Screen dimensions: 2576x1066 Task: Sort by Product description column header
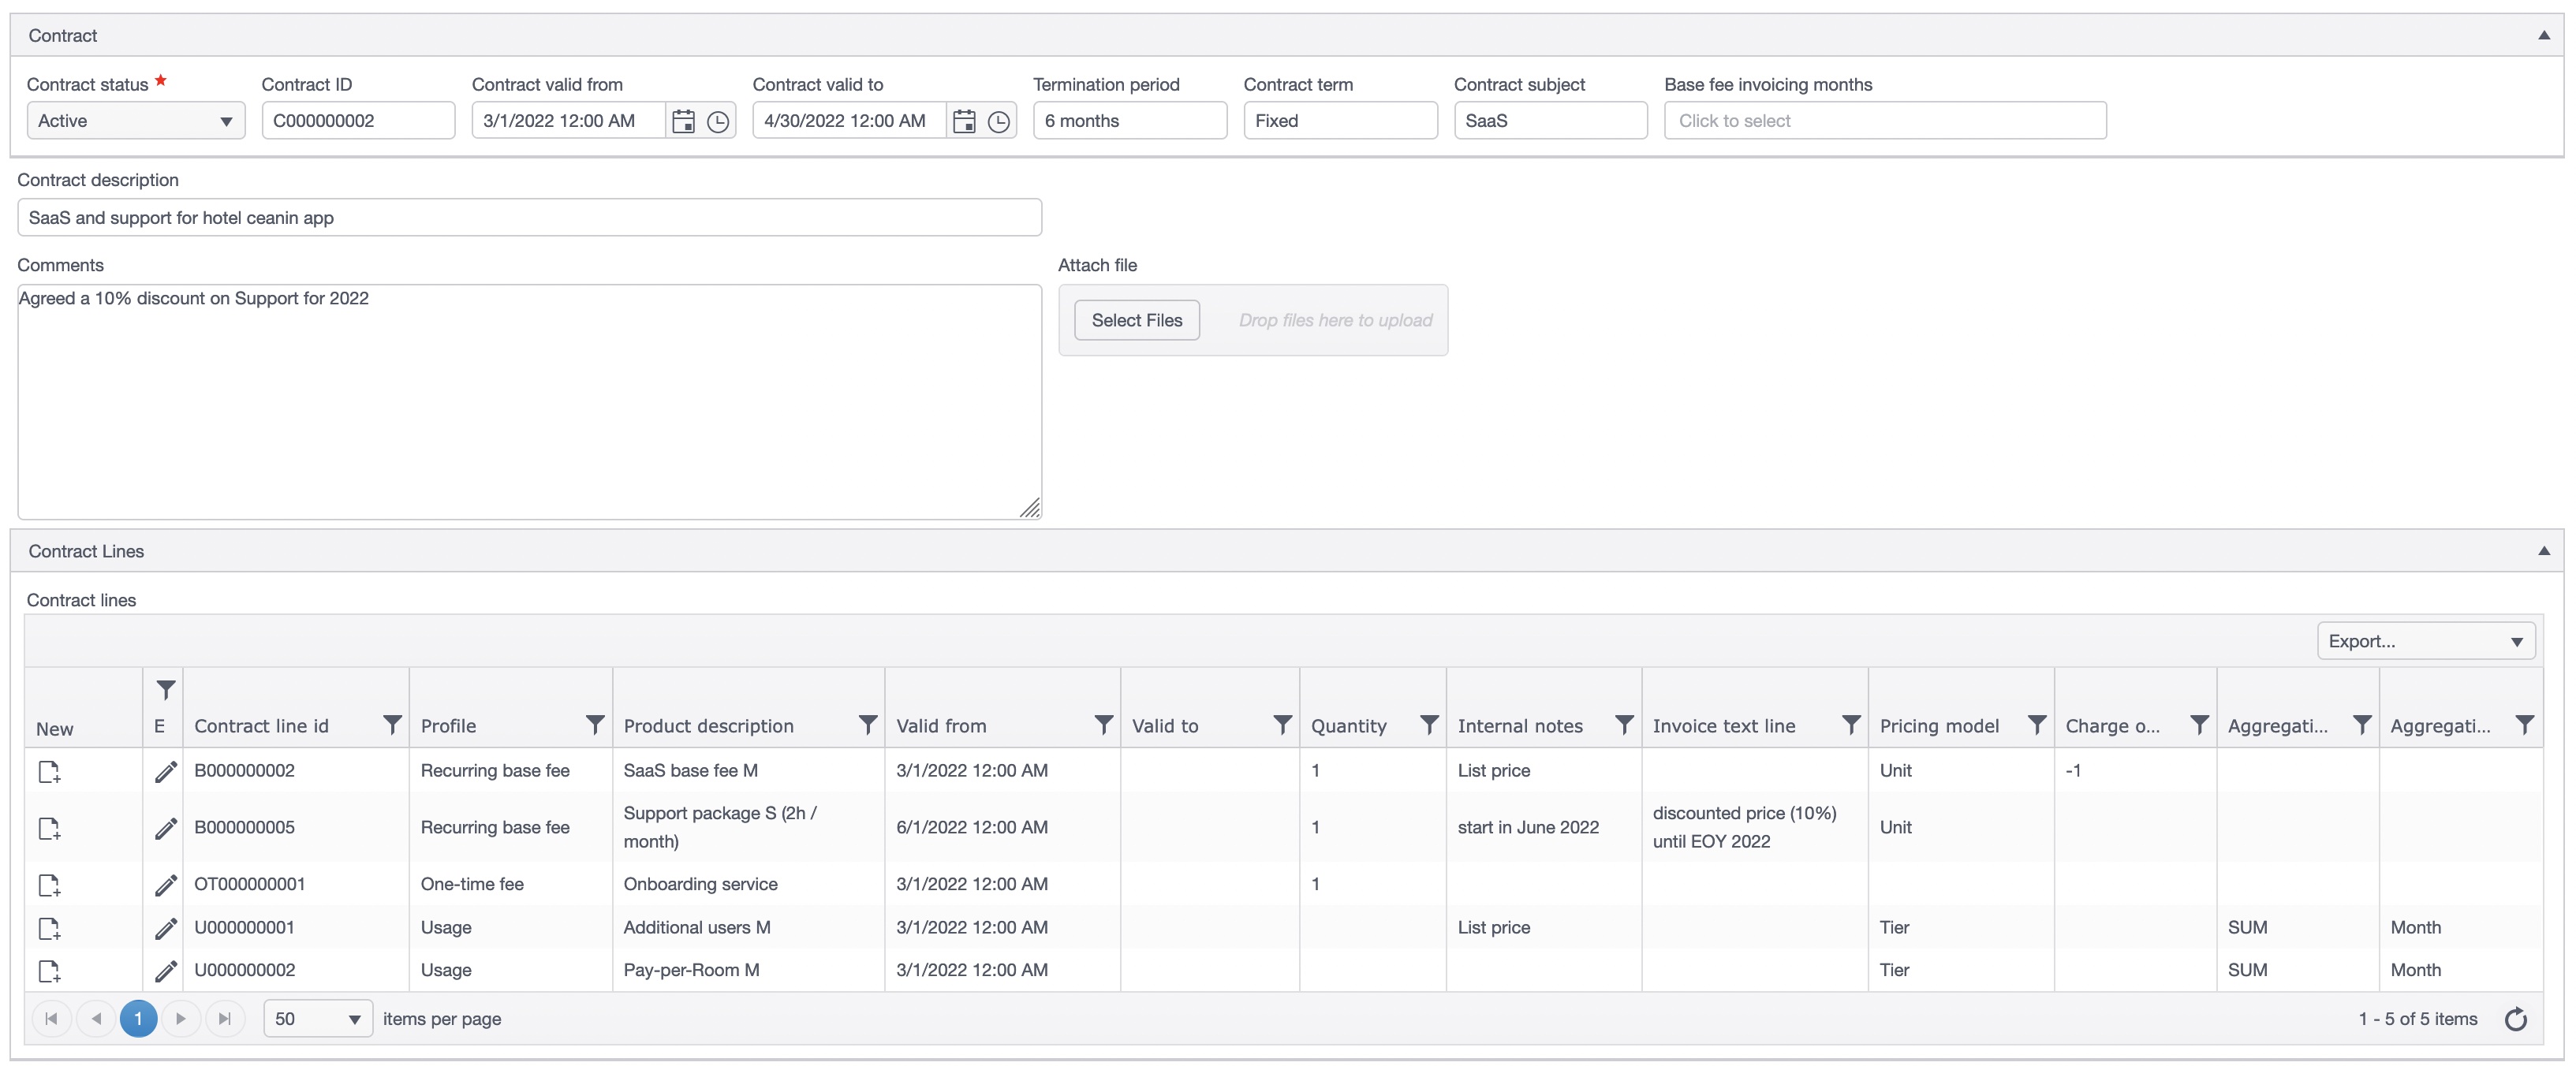(x=708, y=726)
